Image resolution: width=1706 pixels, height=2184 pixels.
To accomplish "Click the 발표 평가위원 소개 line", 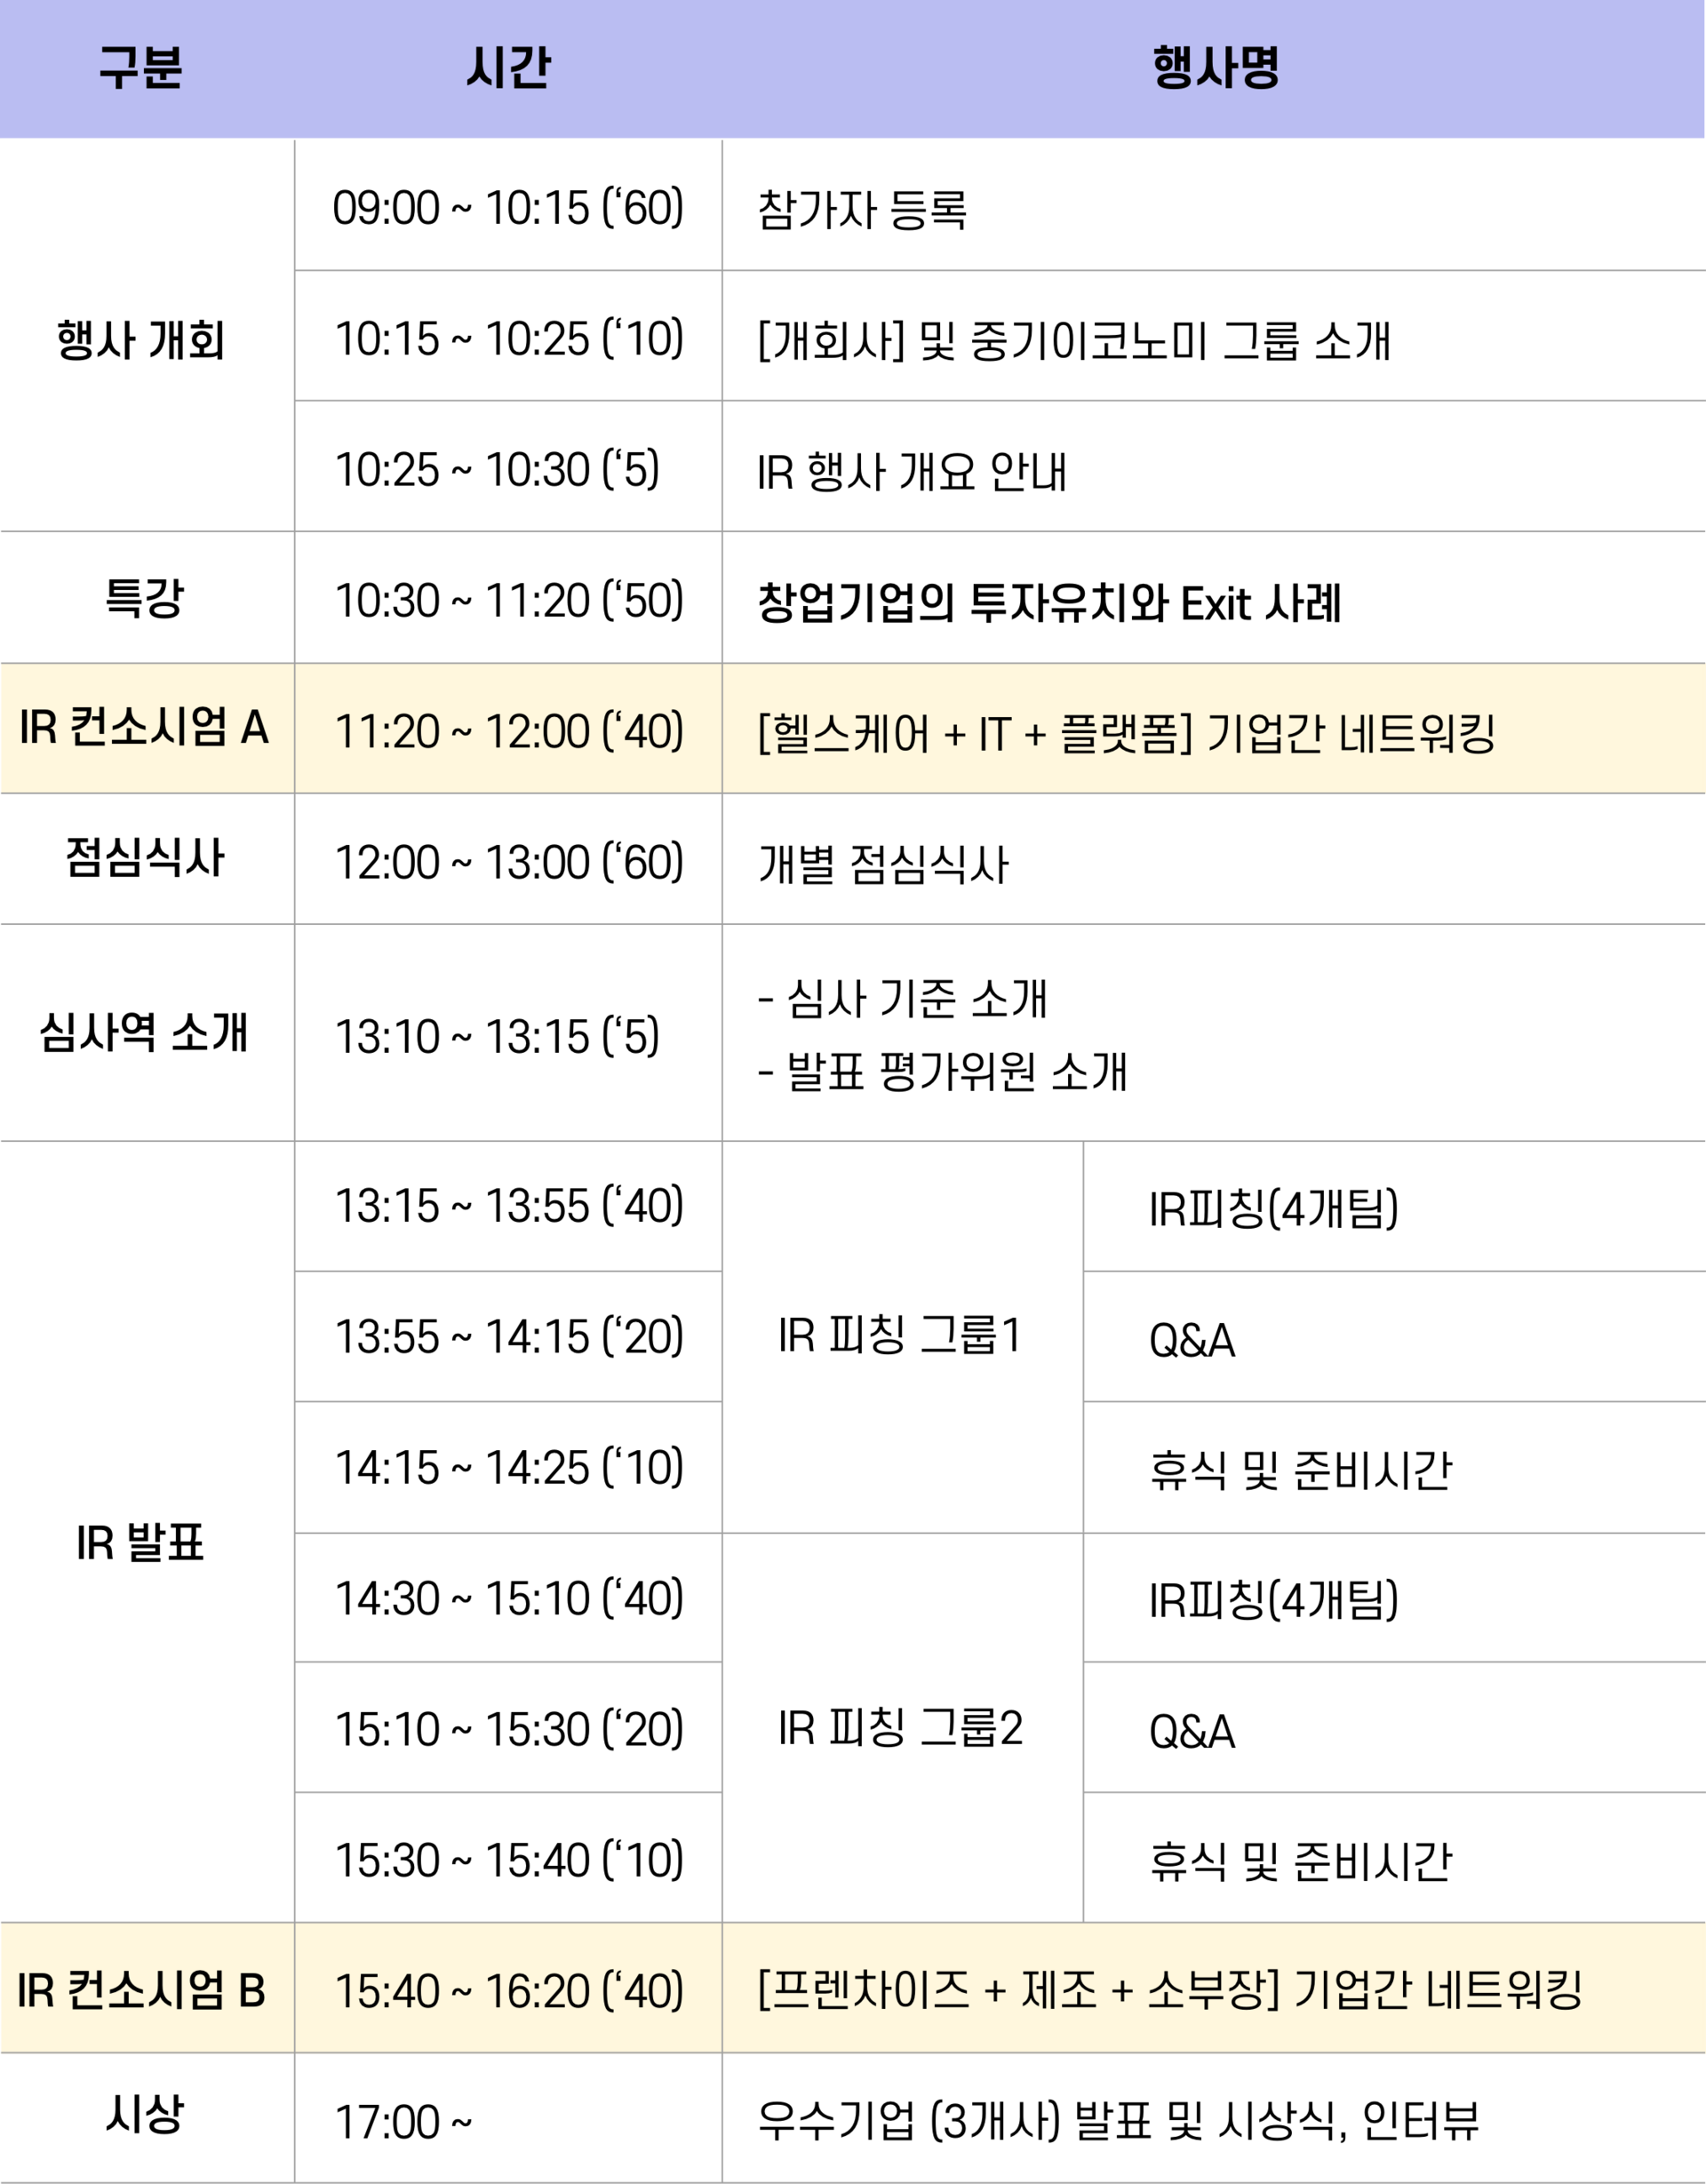I will (943, 1072).
